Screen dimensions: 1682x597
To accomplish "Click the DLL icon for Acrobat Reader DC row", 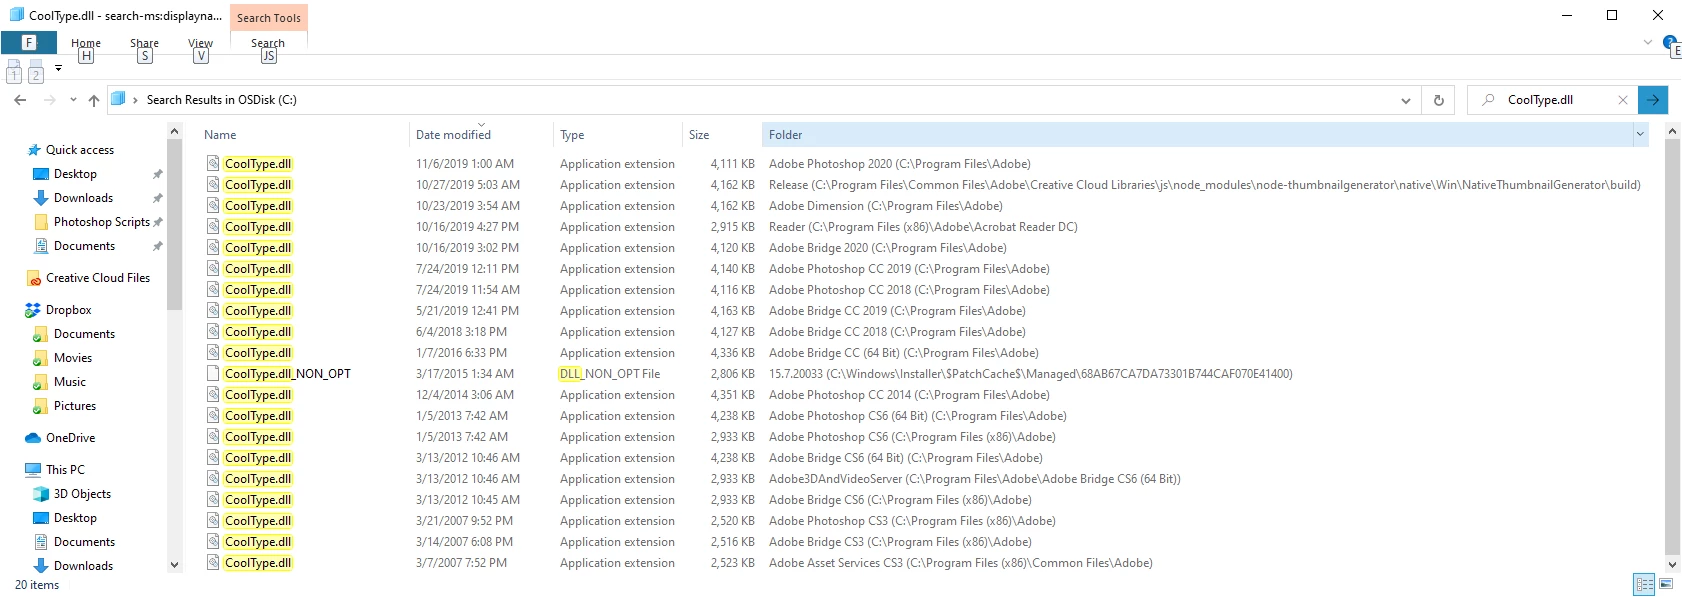I will (213, 227).
